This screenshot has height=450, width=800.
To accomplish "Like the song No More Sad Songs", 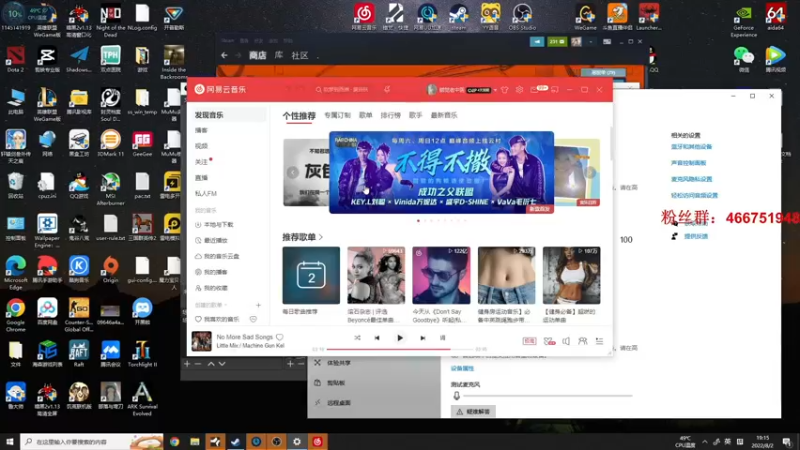I will [x=280, y=337].
